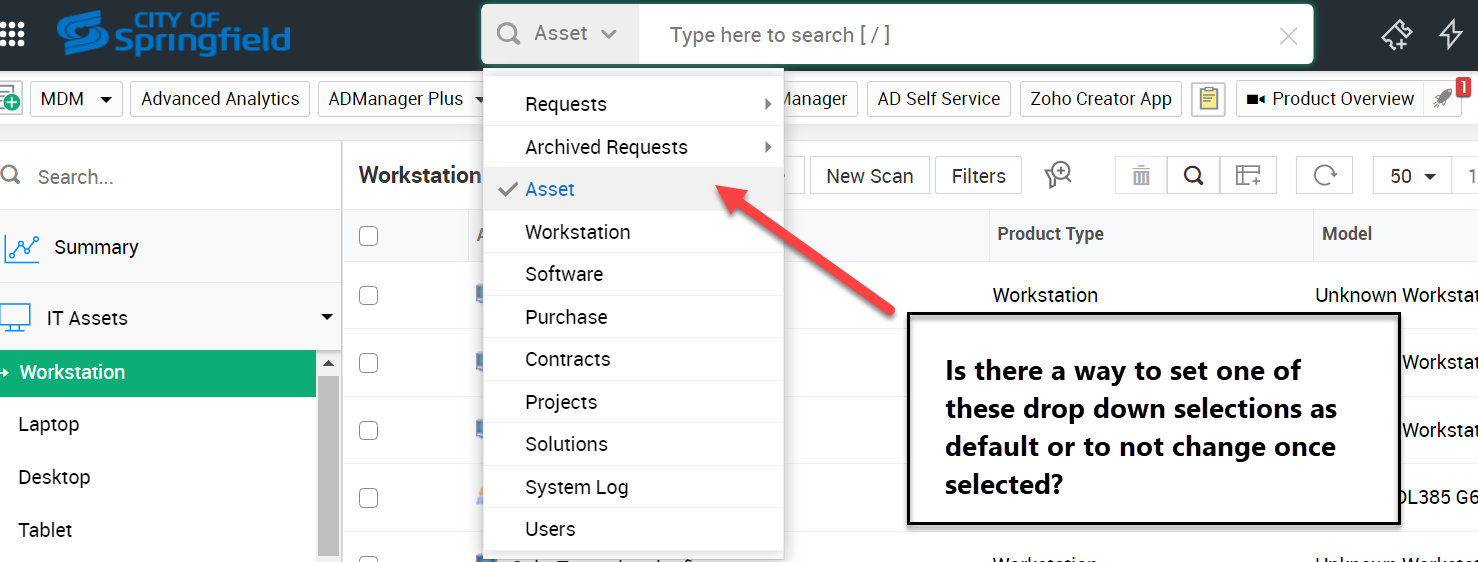Click the City of Springfield logo

tap(173, 33)
